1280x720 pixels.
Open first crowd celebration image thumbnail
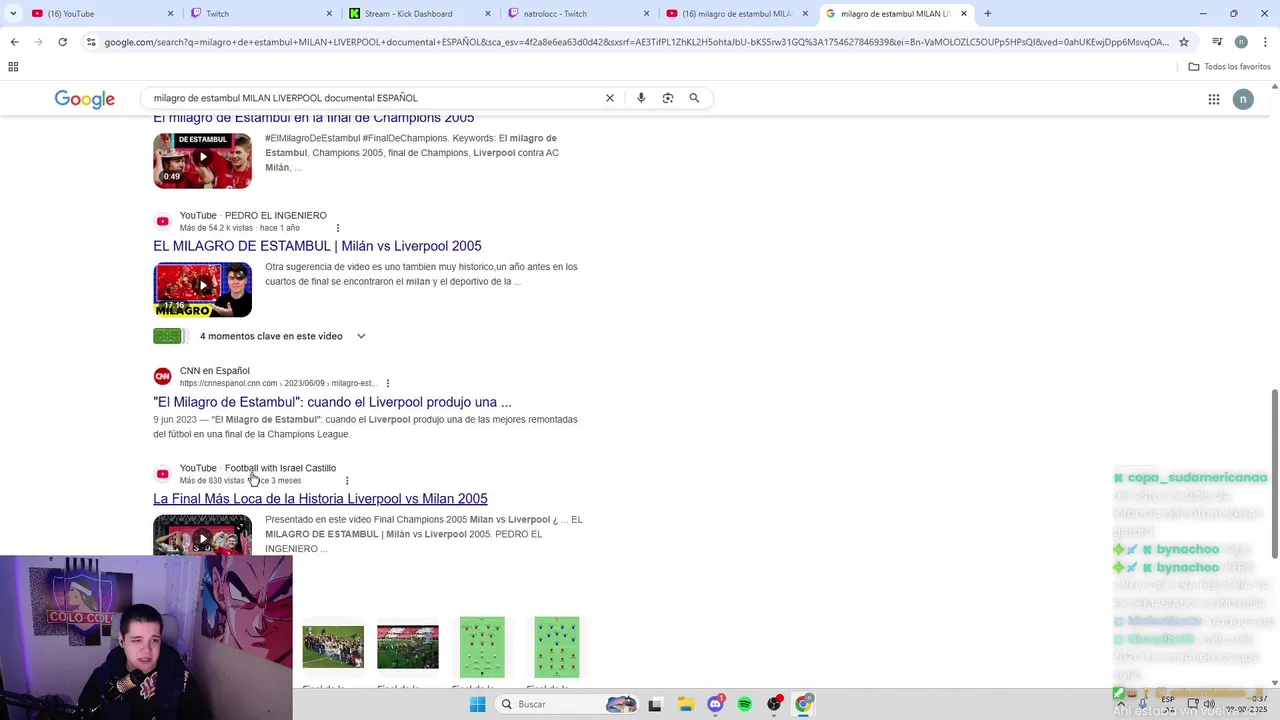click(333, 647)
